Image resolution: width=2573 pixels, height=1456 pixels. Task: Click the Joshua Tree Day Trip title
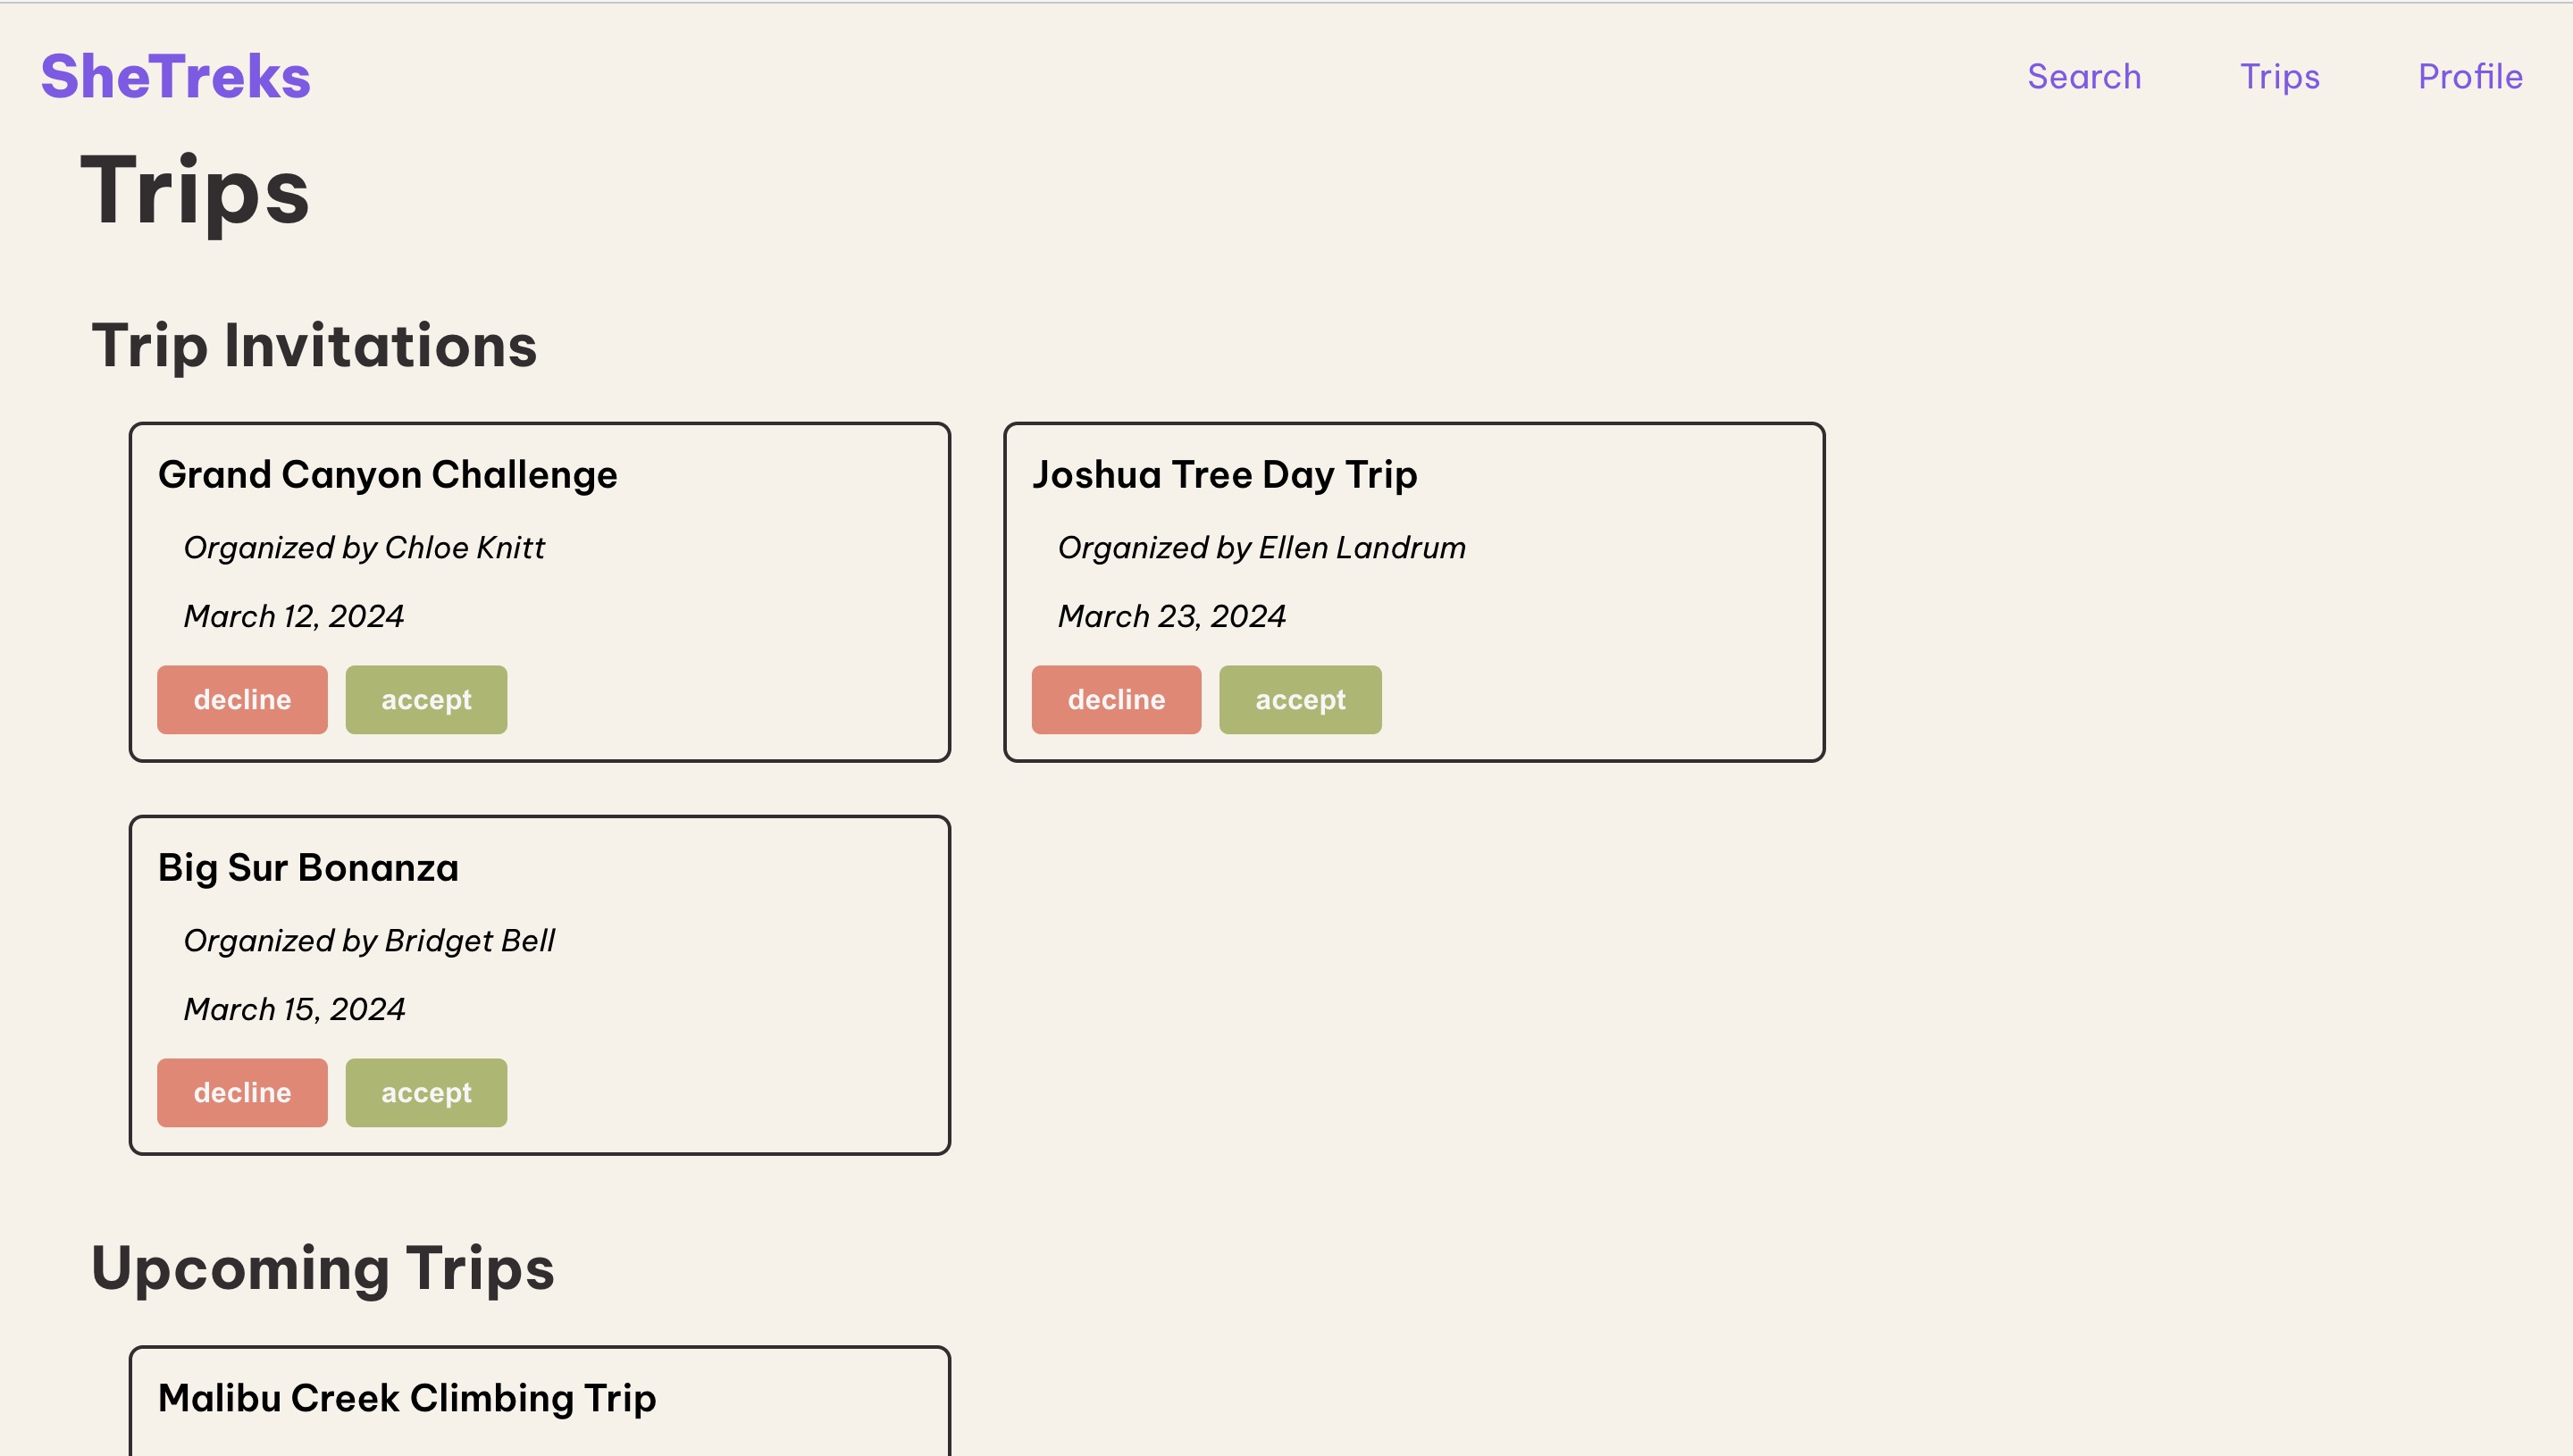pyautogui.click(x=1224, y=475)
